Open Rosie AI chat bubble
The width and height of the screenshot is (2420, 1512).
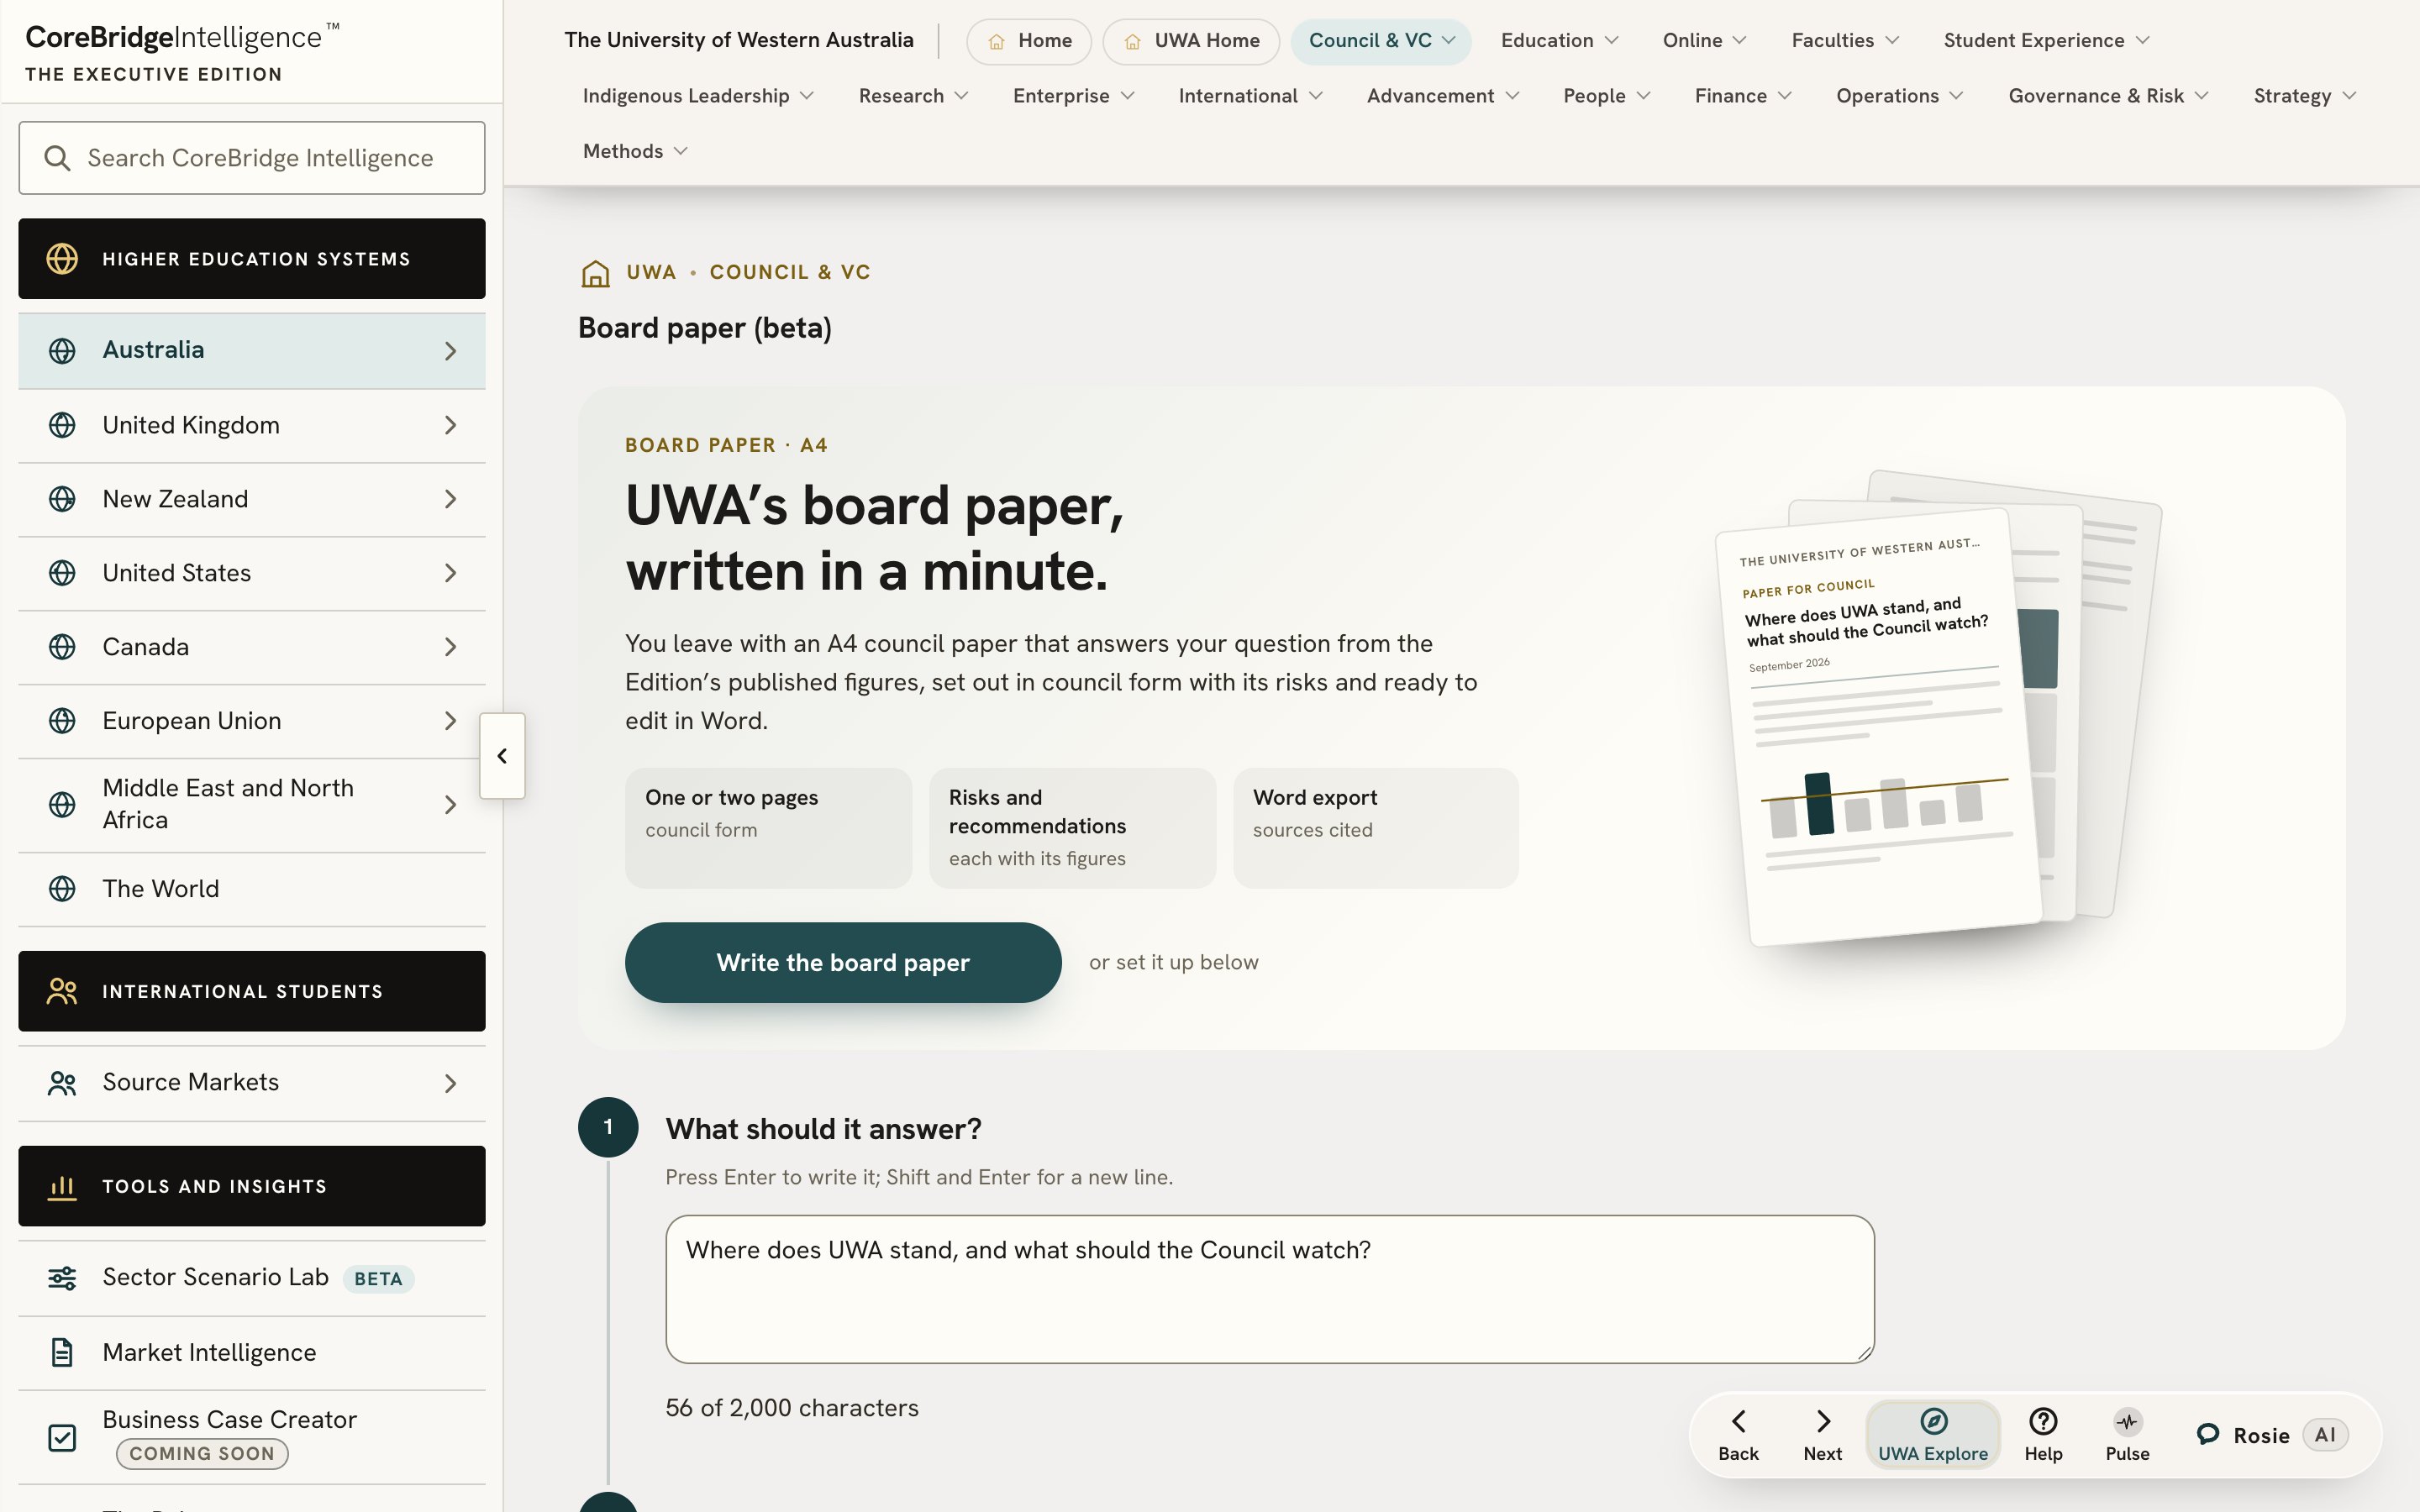[2208, 1435]
